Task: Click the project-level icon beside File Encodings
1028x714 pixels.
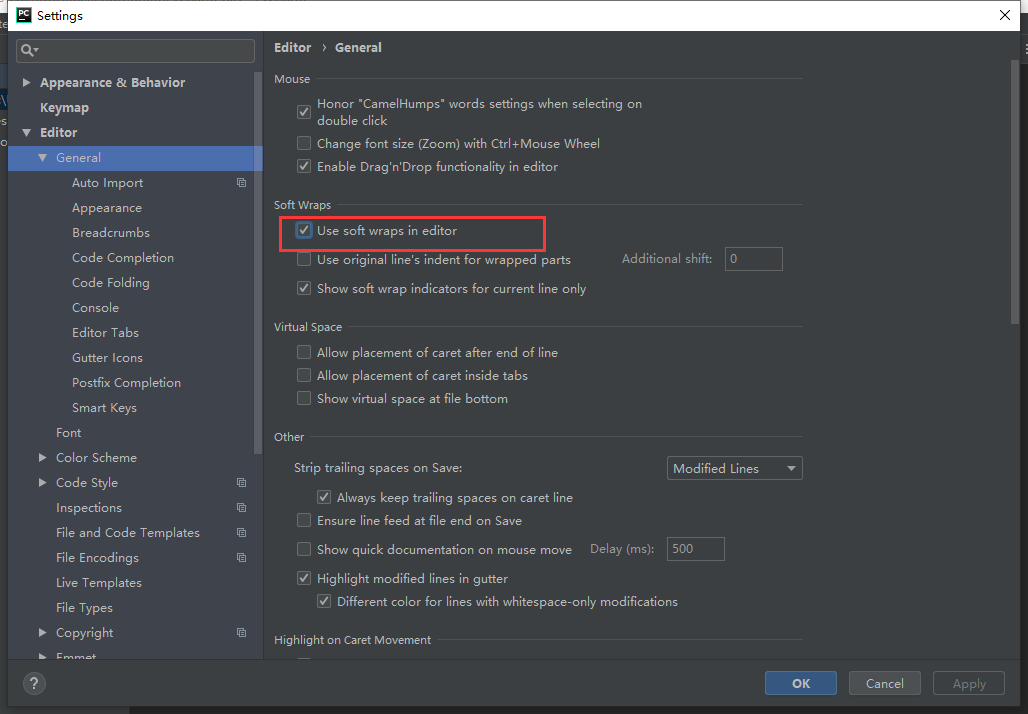Action: [241, 558]
